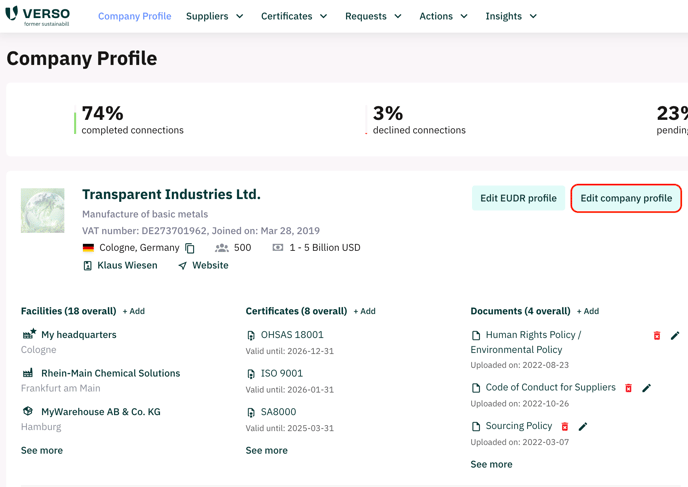Click the ISO 9001 certificate file icon

[x=251, y=374]
